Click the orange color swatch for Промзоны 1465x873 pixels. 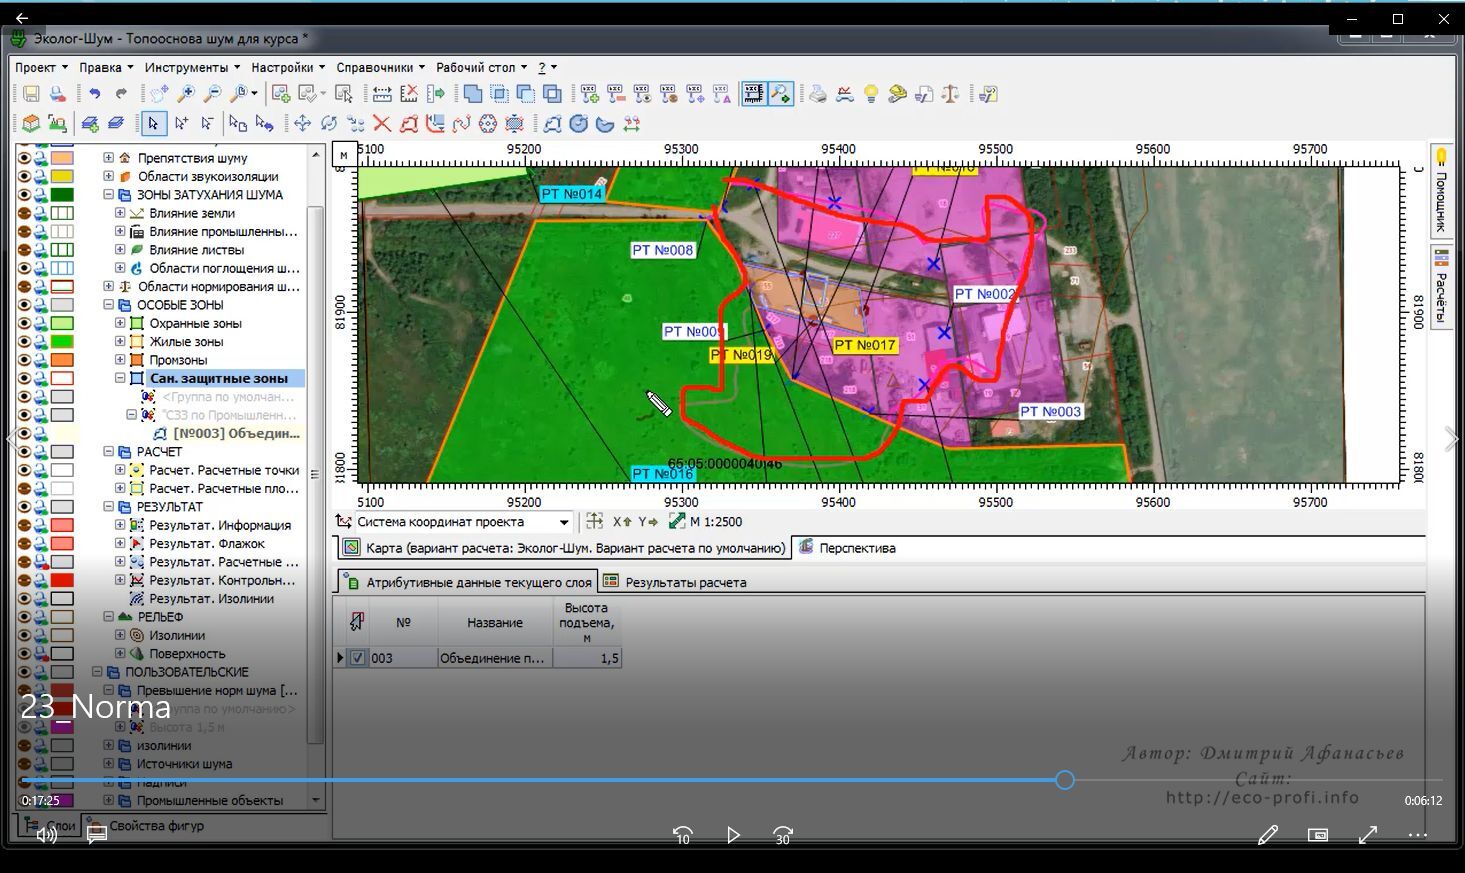(x=62, y=360)
